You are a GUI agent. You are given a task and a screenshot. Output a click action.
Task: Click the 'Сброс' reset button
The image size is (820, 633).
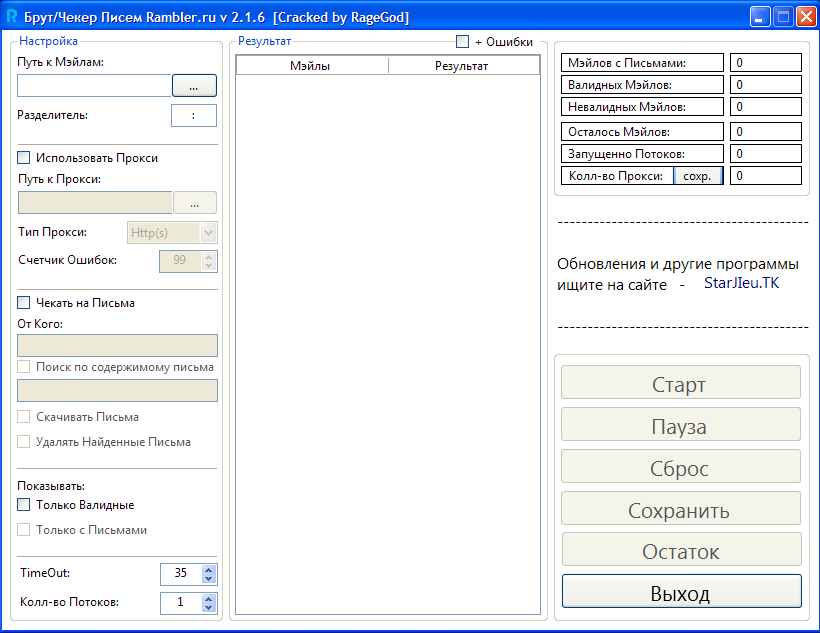681,466
